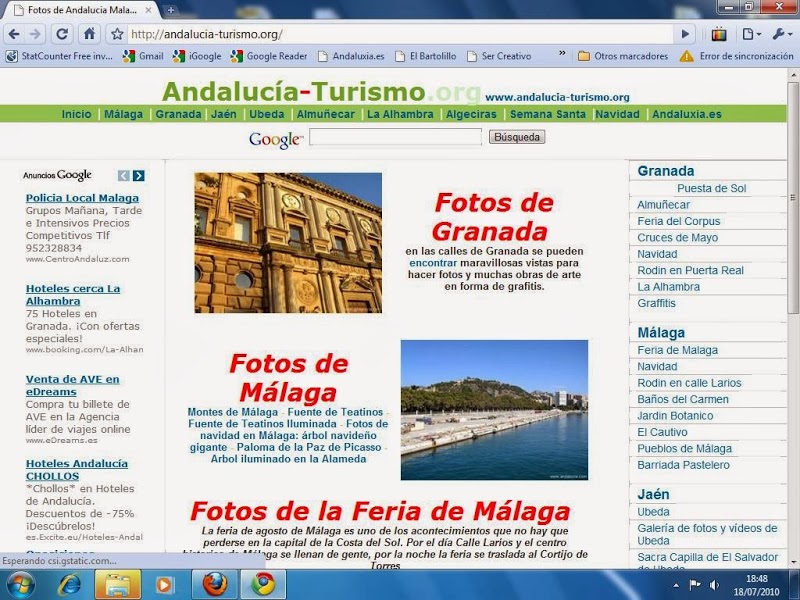The height and width of the screenshot is (600, 800).
Task: Open Puesta de Sol in the Granada sidebar
Action: click(711, 188)
